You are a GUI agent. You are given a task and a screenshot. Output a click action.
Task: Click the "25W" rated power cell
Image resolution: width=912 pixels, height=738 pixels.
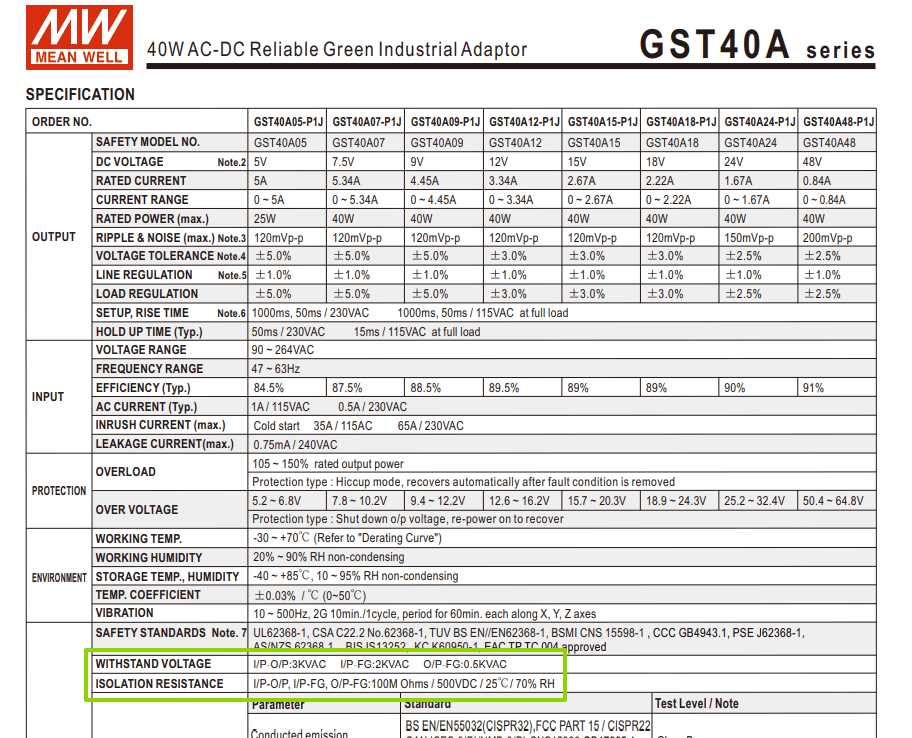[x=265, y=219]
